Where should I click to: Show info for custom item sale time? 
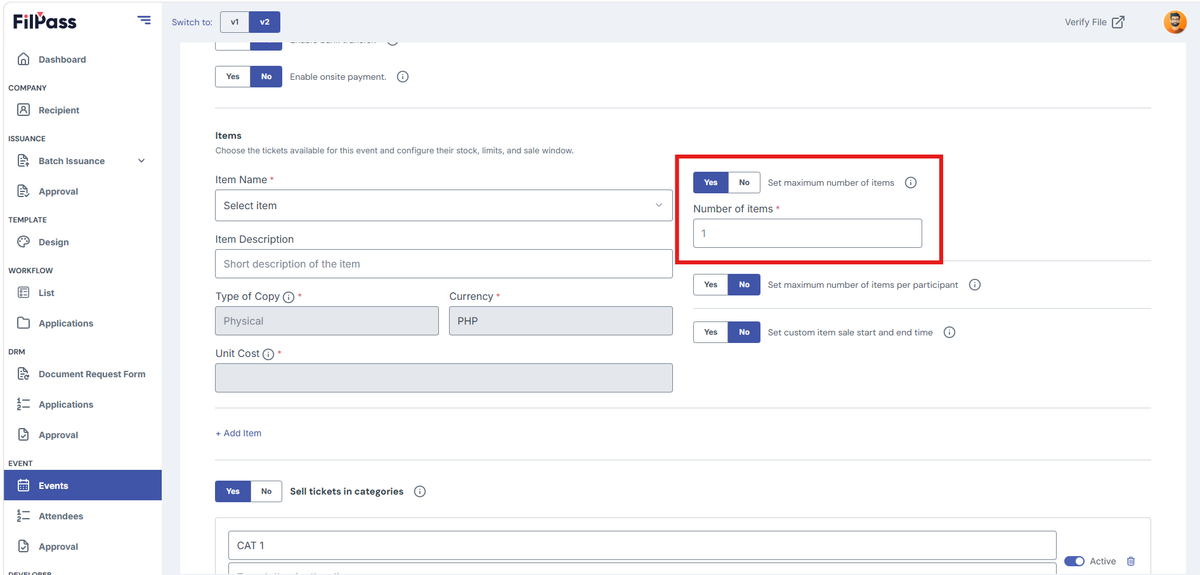tap(949, 332)
